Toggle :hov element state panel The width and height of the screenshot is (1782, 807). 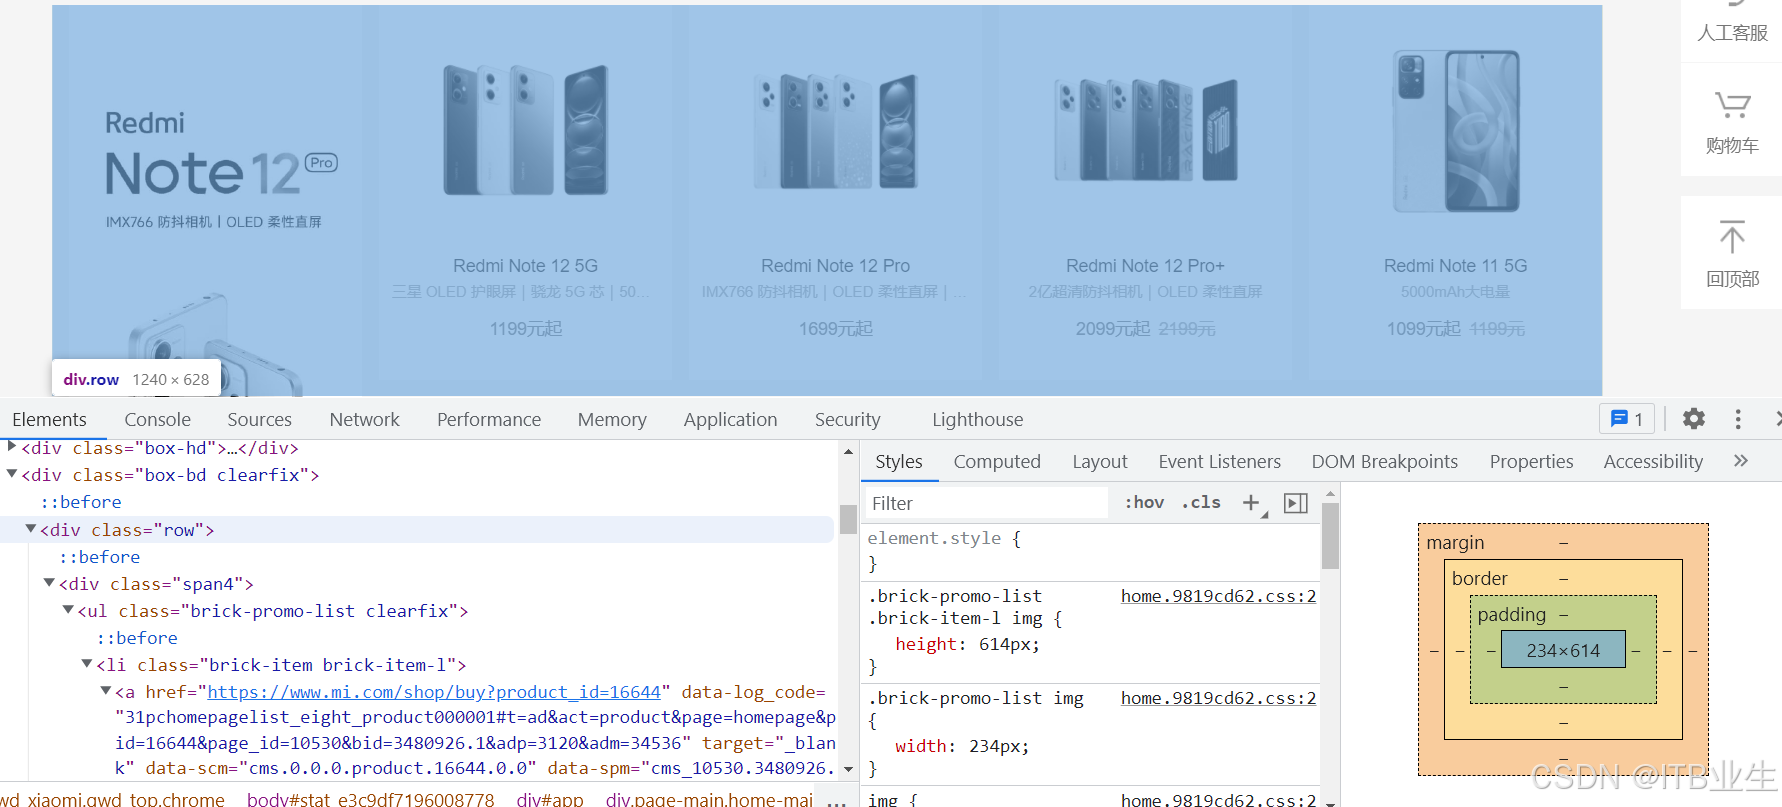click(1144, 502)
